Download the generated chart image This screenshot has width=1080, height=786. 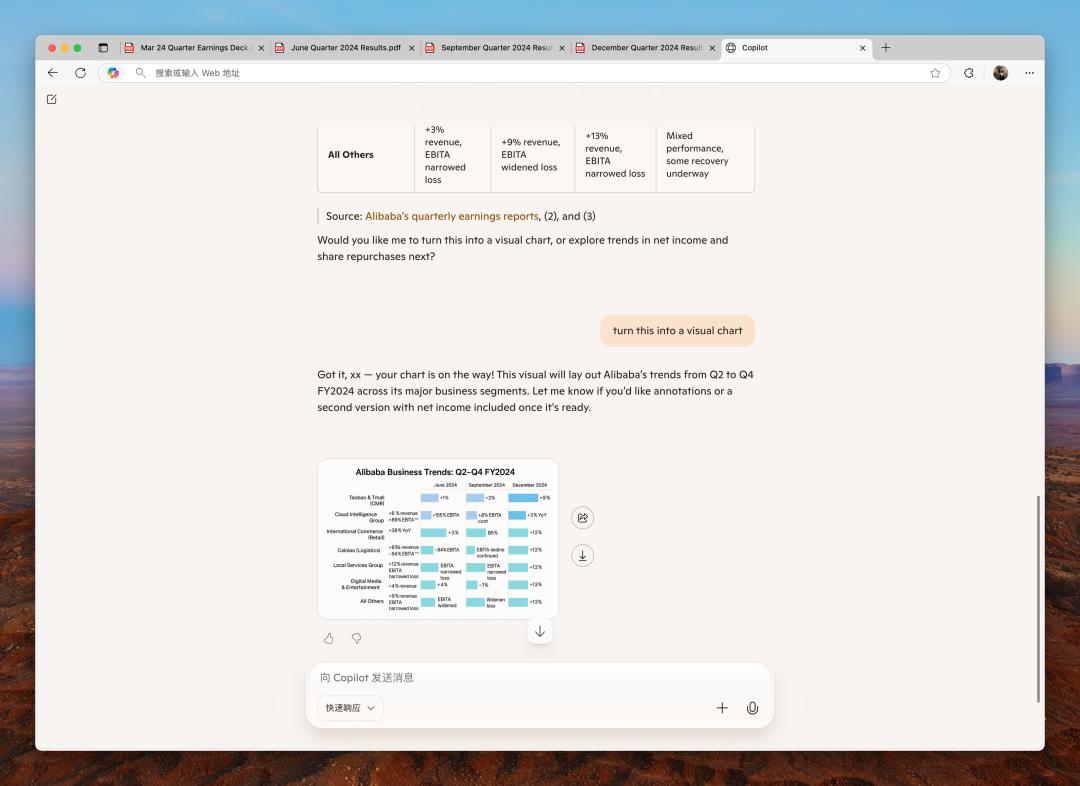click(583, 556)
